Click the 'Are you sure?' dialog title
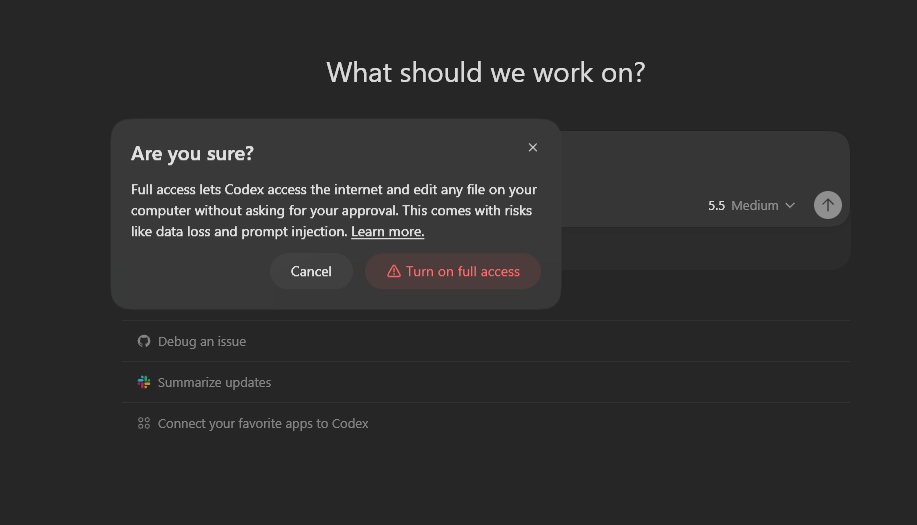 point(192,153)
